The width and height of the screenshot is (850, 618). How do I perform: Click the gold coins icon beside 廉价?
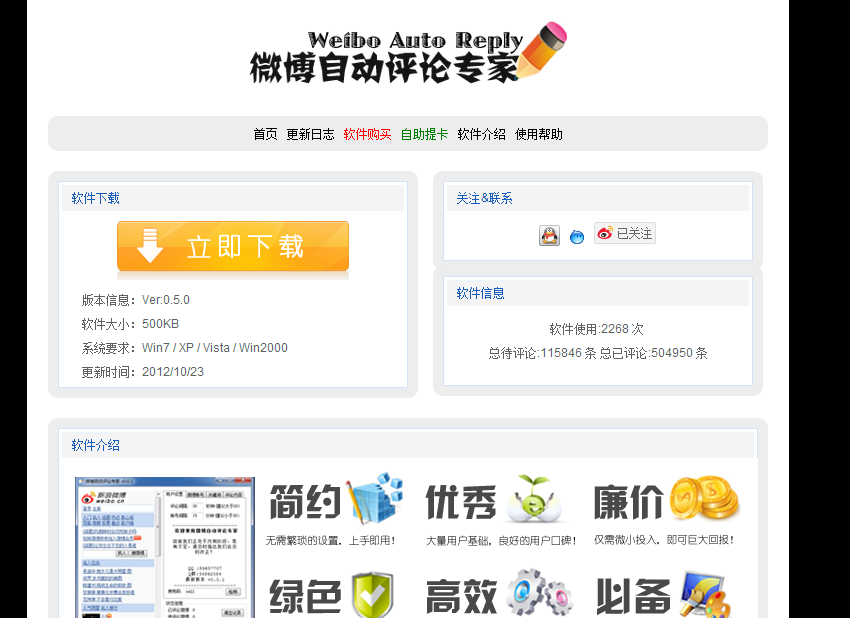(705, 498)
